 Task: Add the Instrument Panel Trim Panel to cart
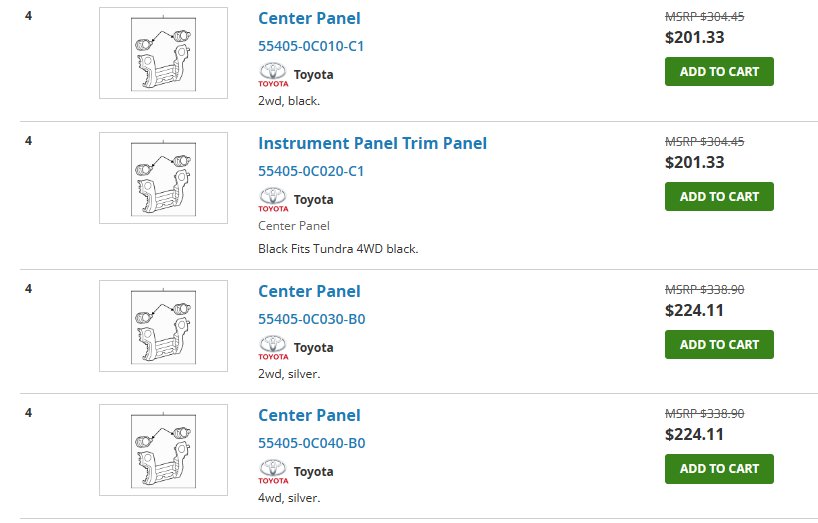(x=719, y=197)
